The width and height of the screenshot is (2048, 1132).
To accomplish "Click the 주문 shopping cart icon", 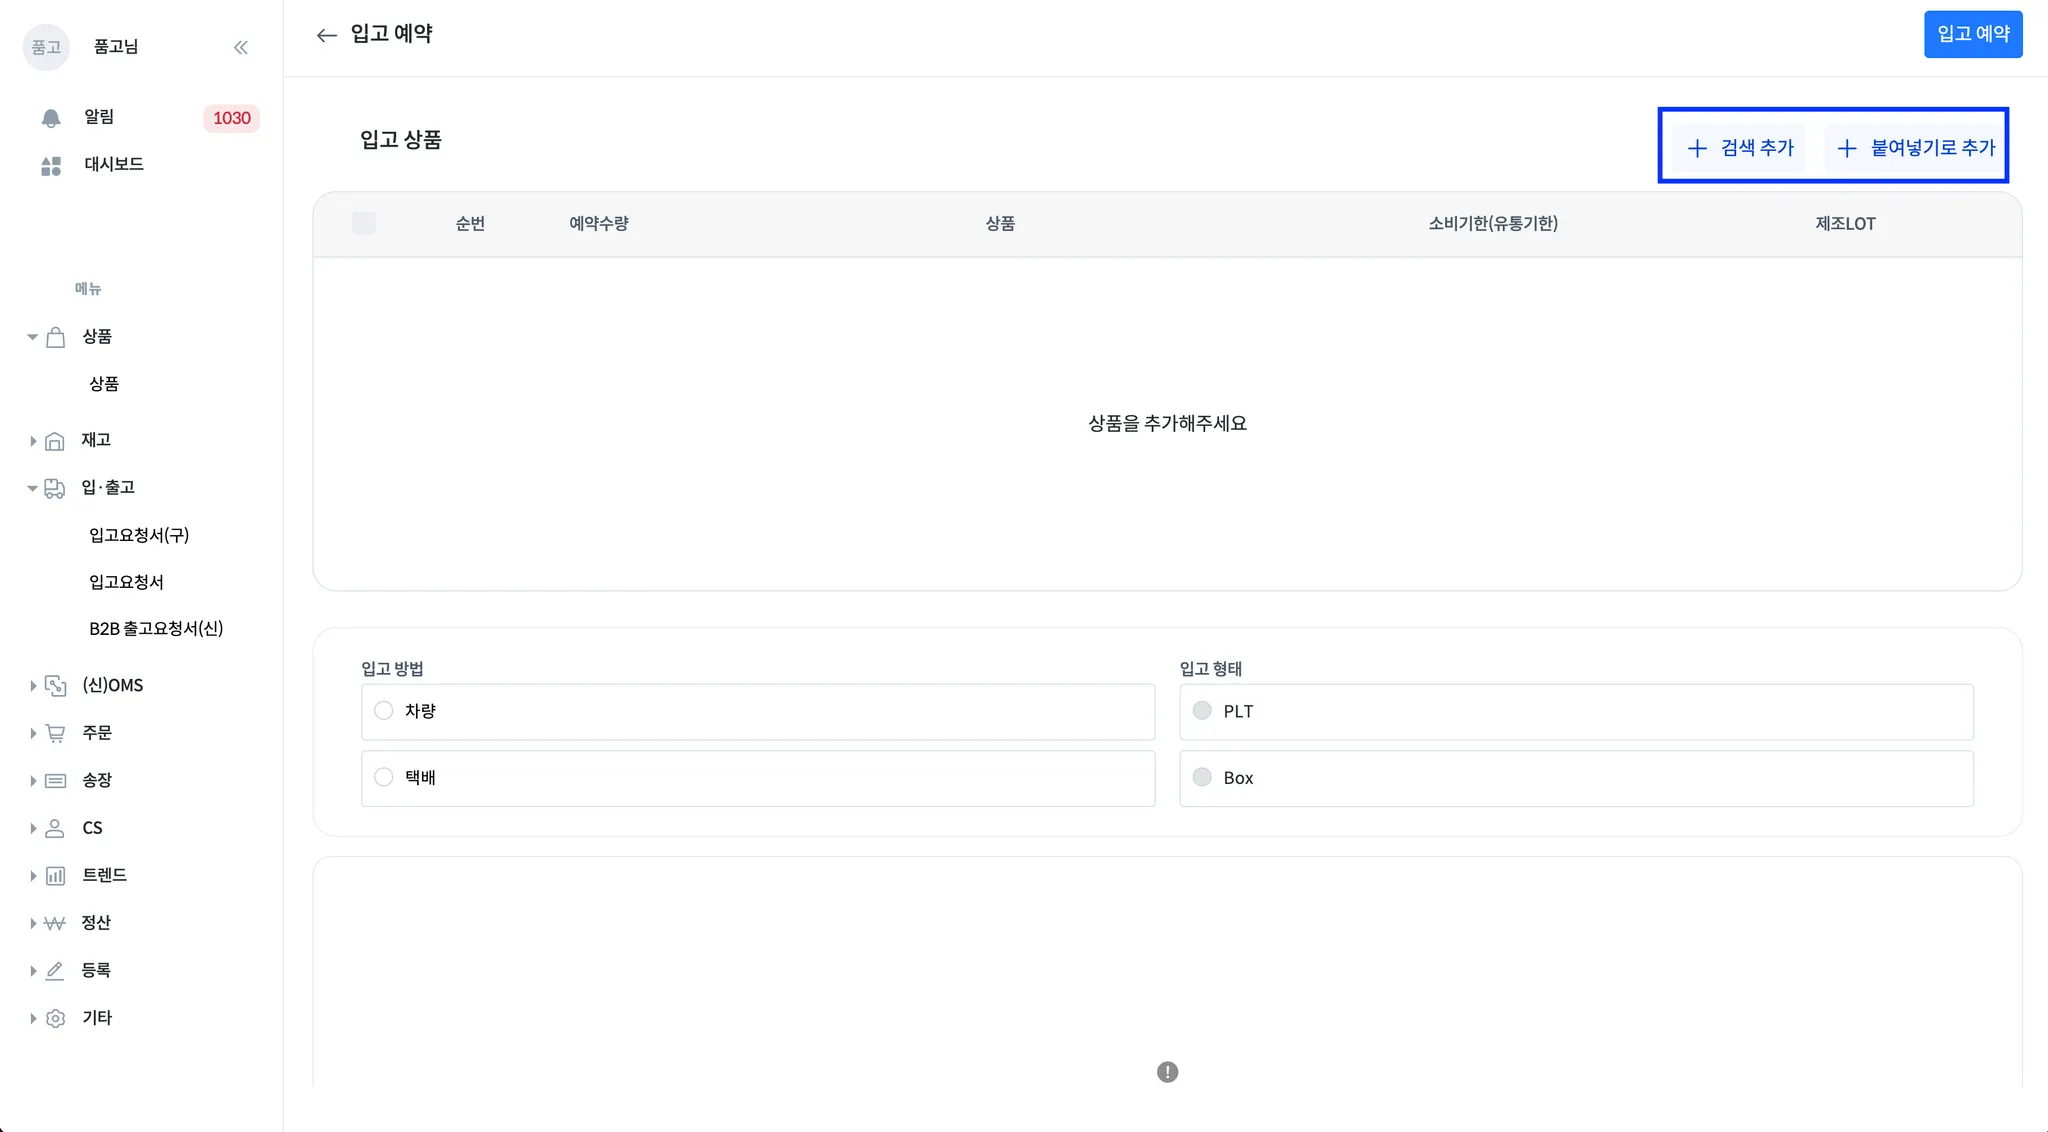I will click(56, 733).
